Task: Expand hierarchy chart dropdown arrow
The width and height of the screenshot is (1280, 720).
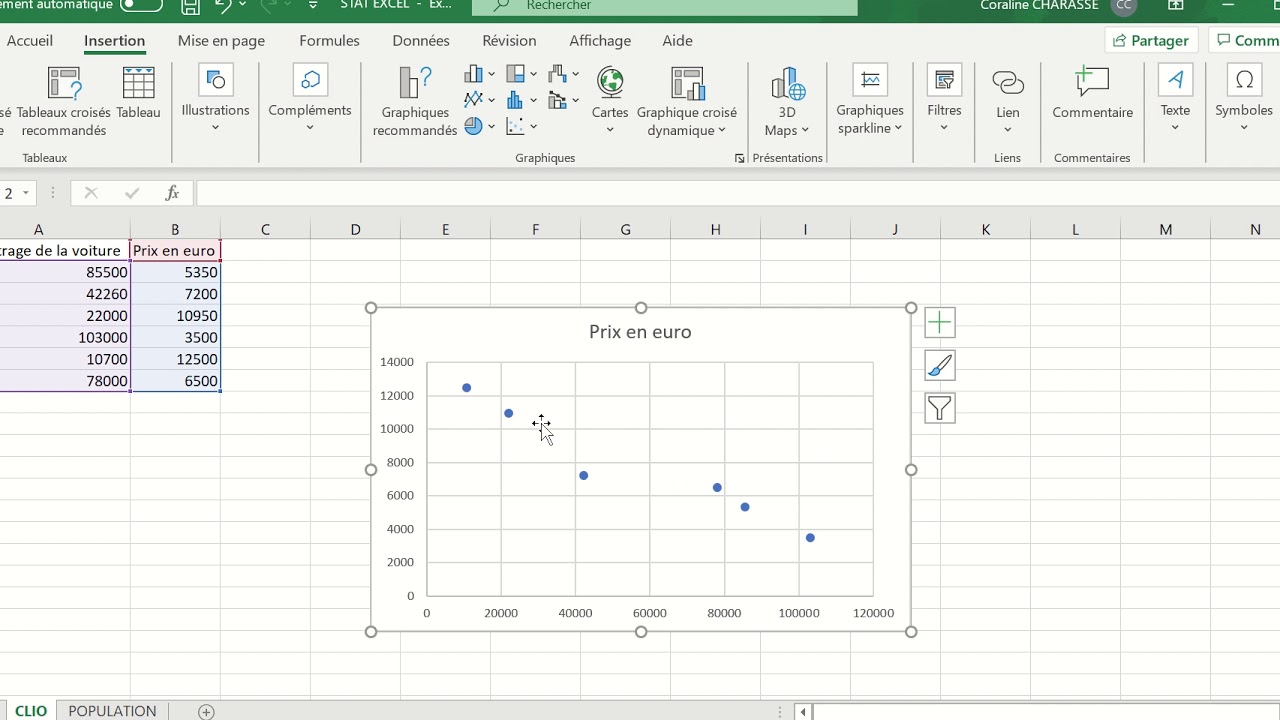Action: 533,74
